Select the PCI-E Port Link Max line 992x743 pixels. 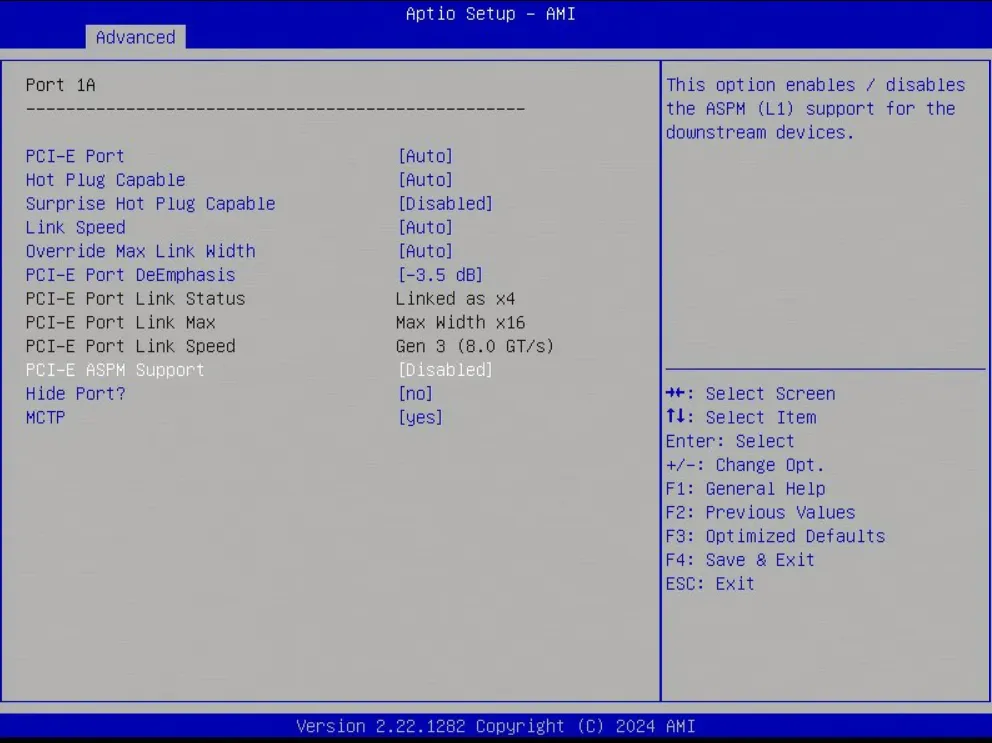tap(121, 322)
